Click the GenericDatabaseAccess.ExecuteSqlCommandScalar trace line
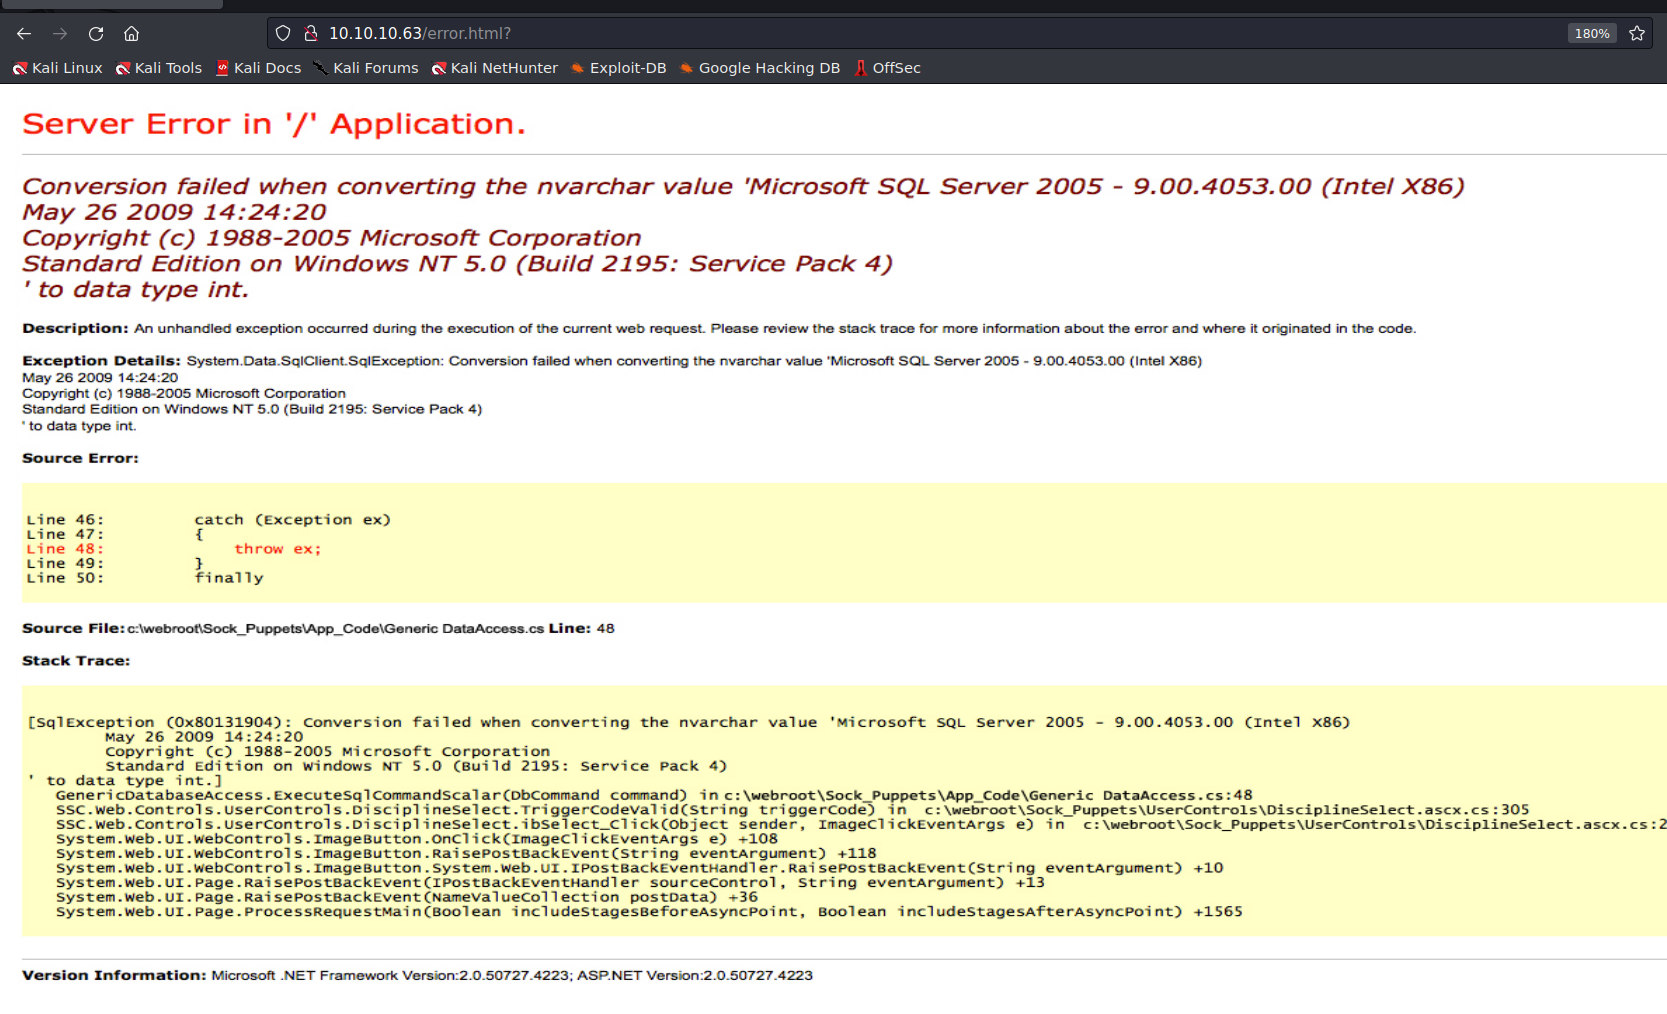Viewport: 1667px width, 1014px height. [654, 795]
